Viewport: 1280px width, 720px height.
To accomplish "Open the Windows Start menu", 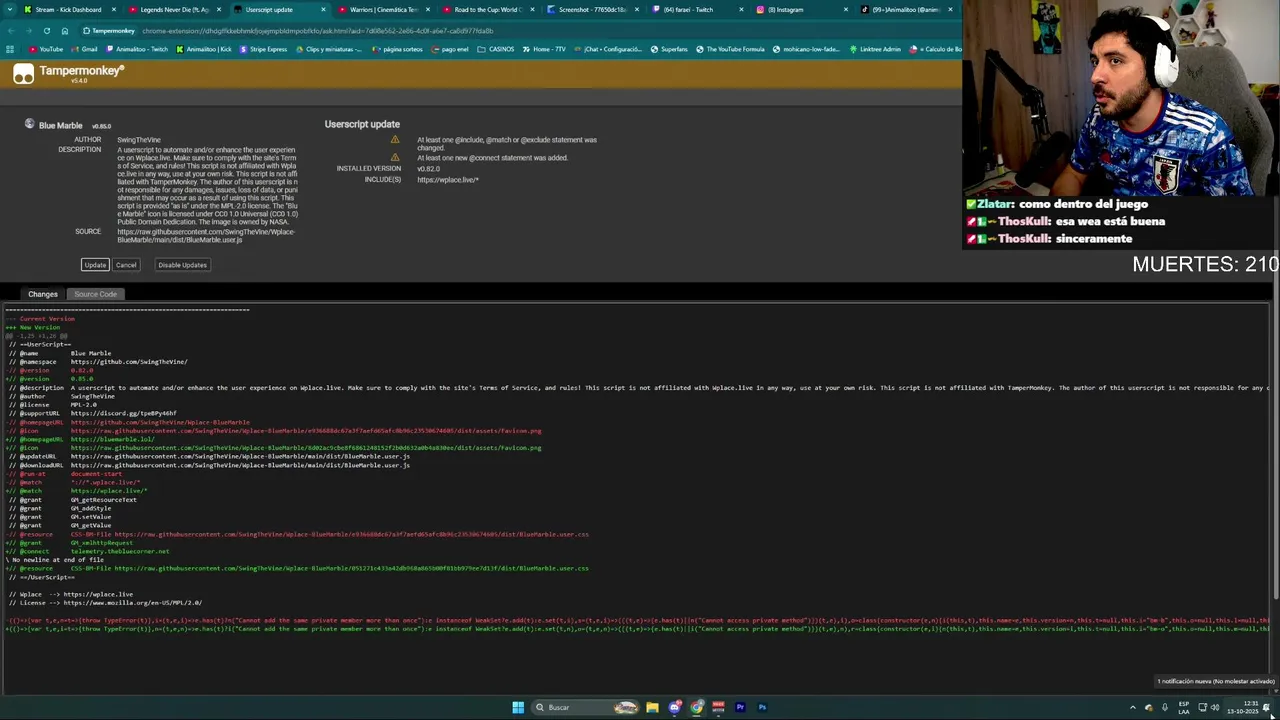I will click(x=518, y=707).
